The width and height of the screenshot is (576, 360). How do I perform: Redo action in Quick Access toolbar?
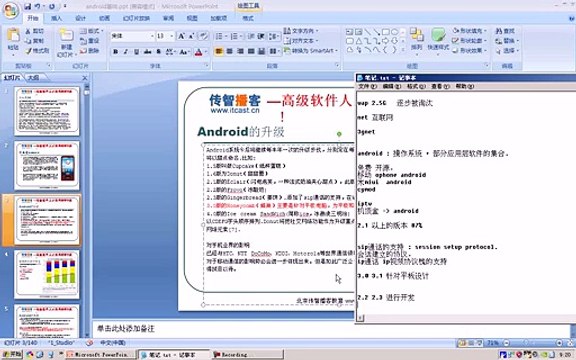(x=52, y=6)
